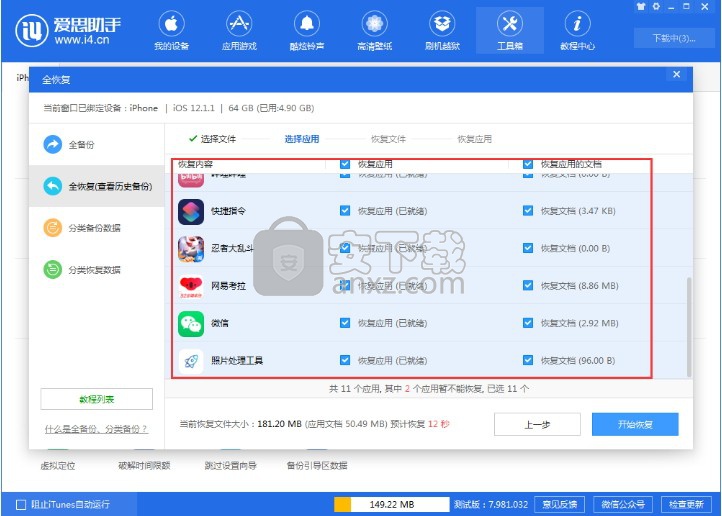
Task: Uncheck 恢复文档 (8.86 MB) for 网易考拉
Action: click(528, 285)
